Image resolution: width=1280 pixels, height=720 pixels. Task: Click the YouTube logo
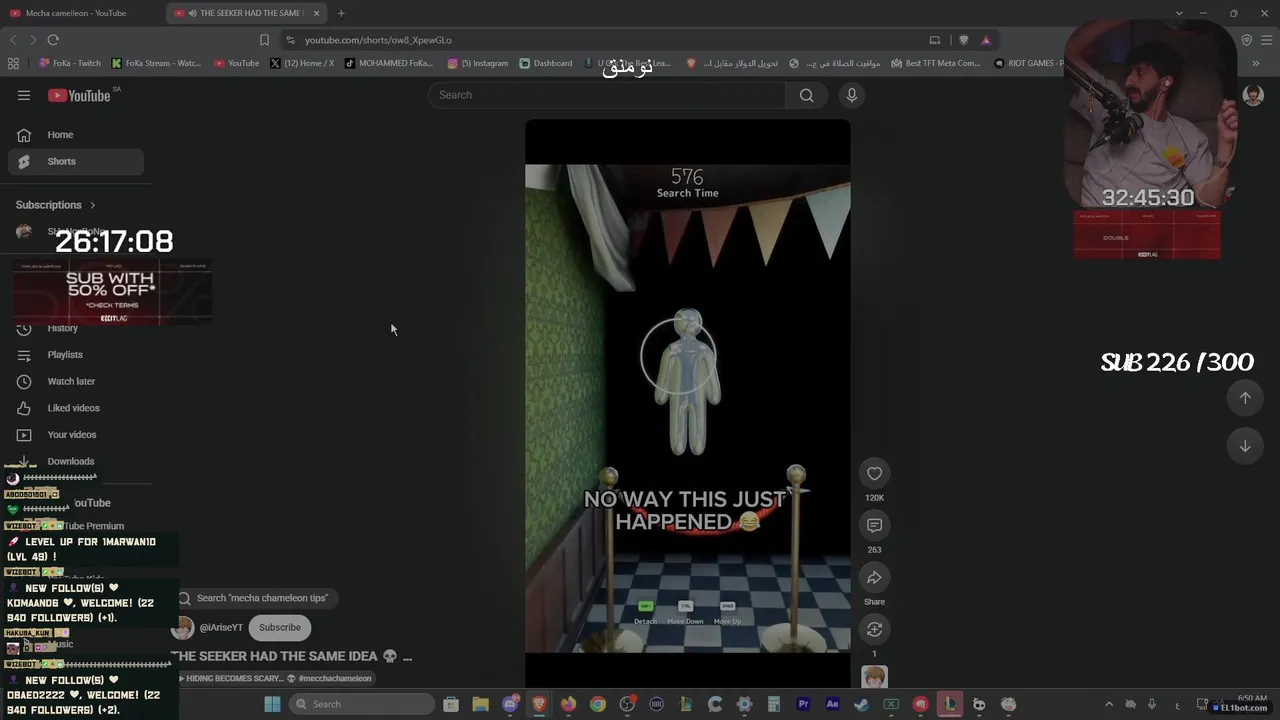(x=79, y=95)
